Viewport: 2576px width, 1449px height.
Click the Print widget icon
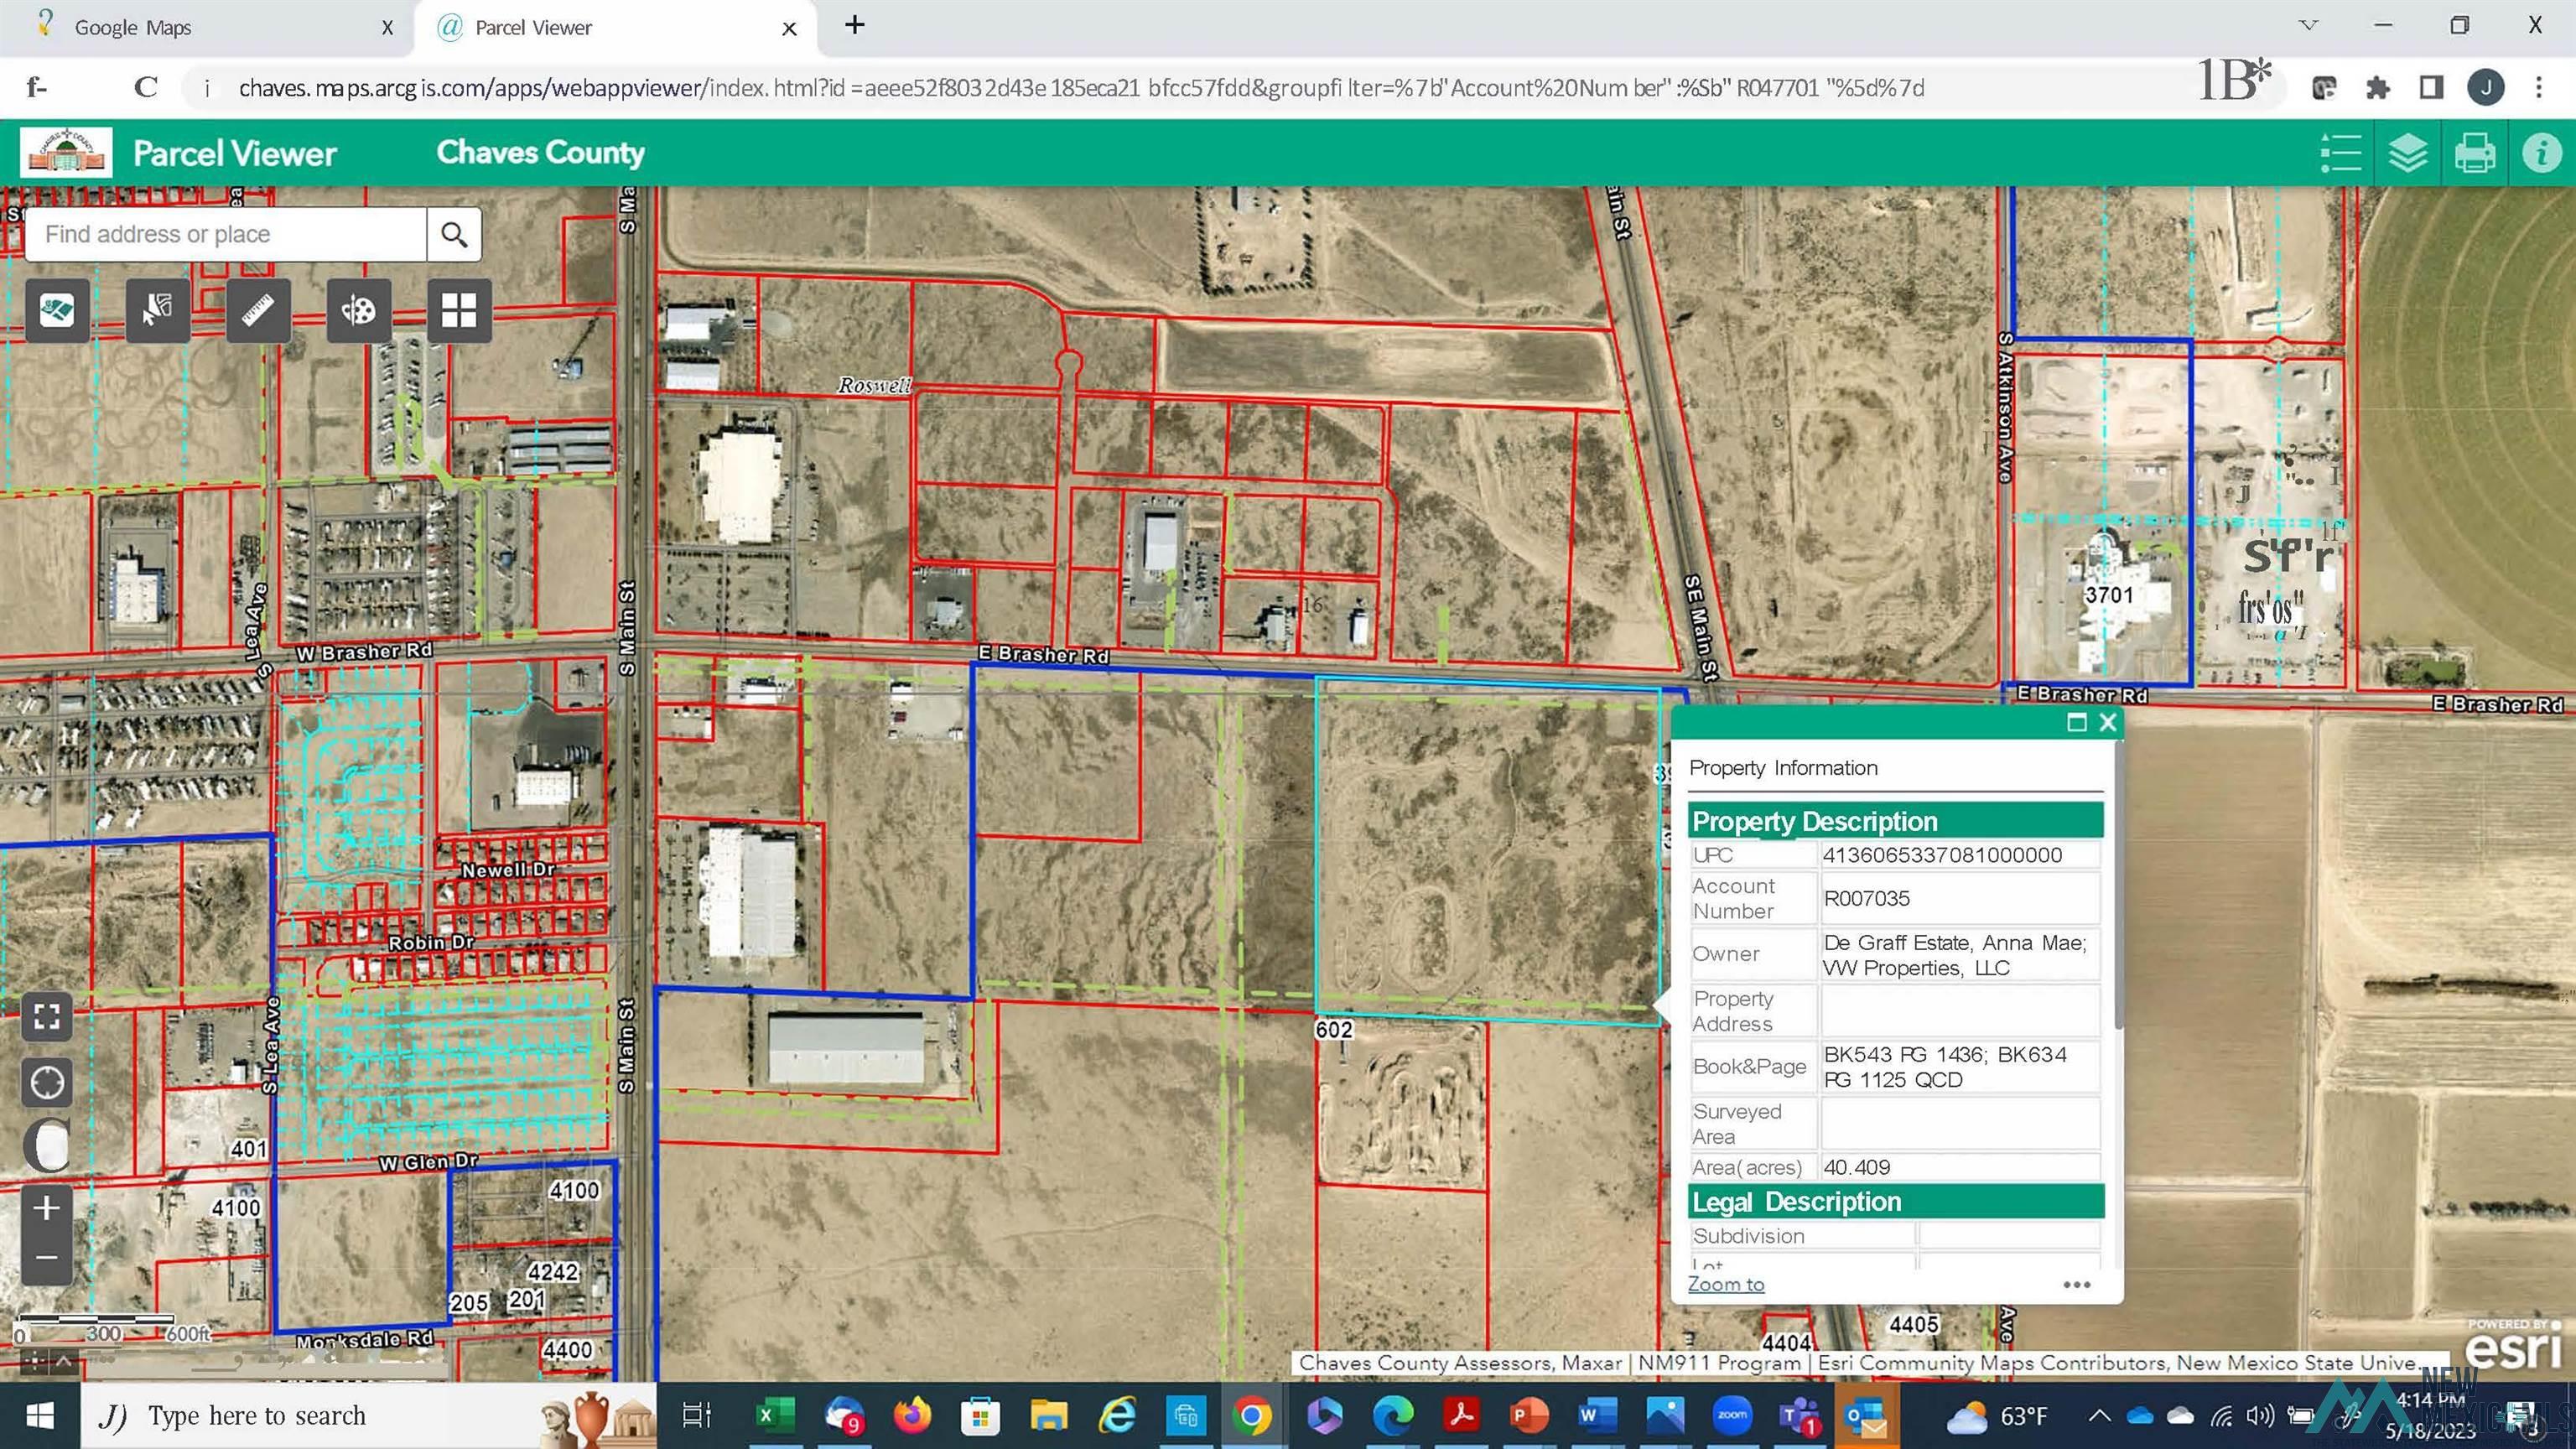point(2474,153)
